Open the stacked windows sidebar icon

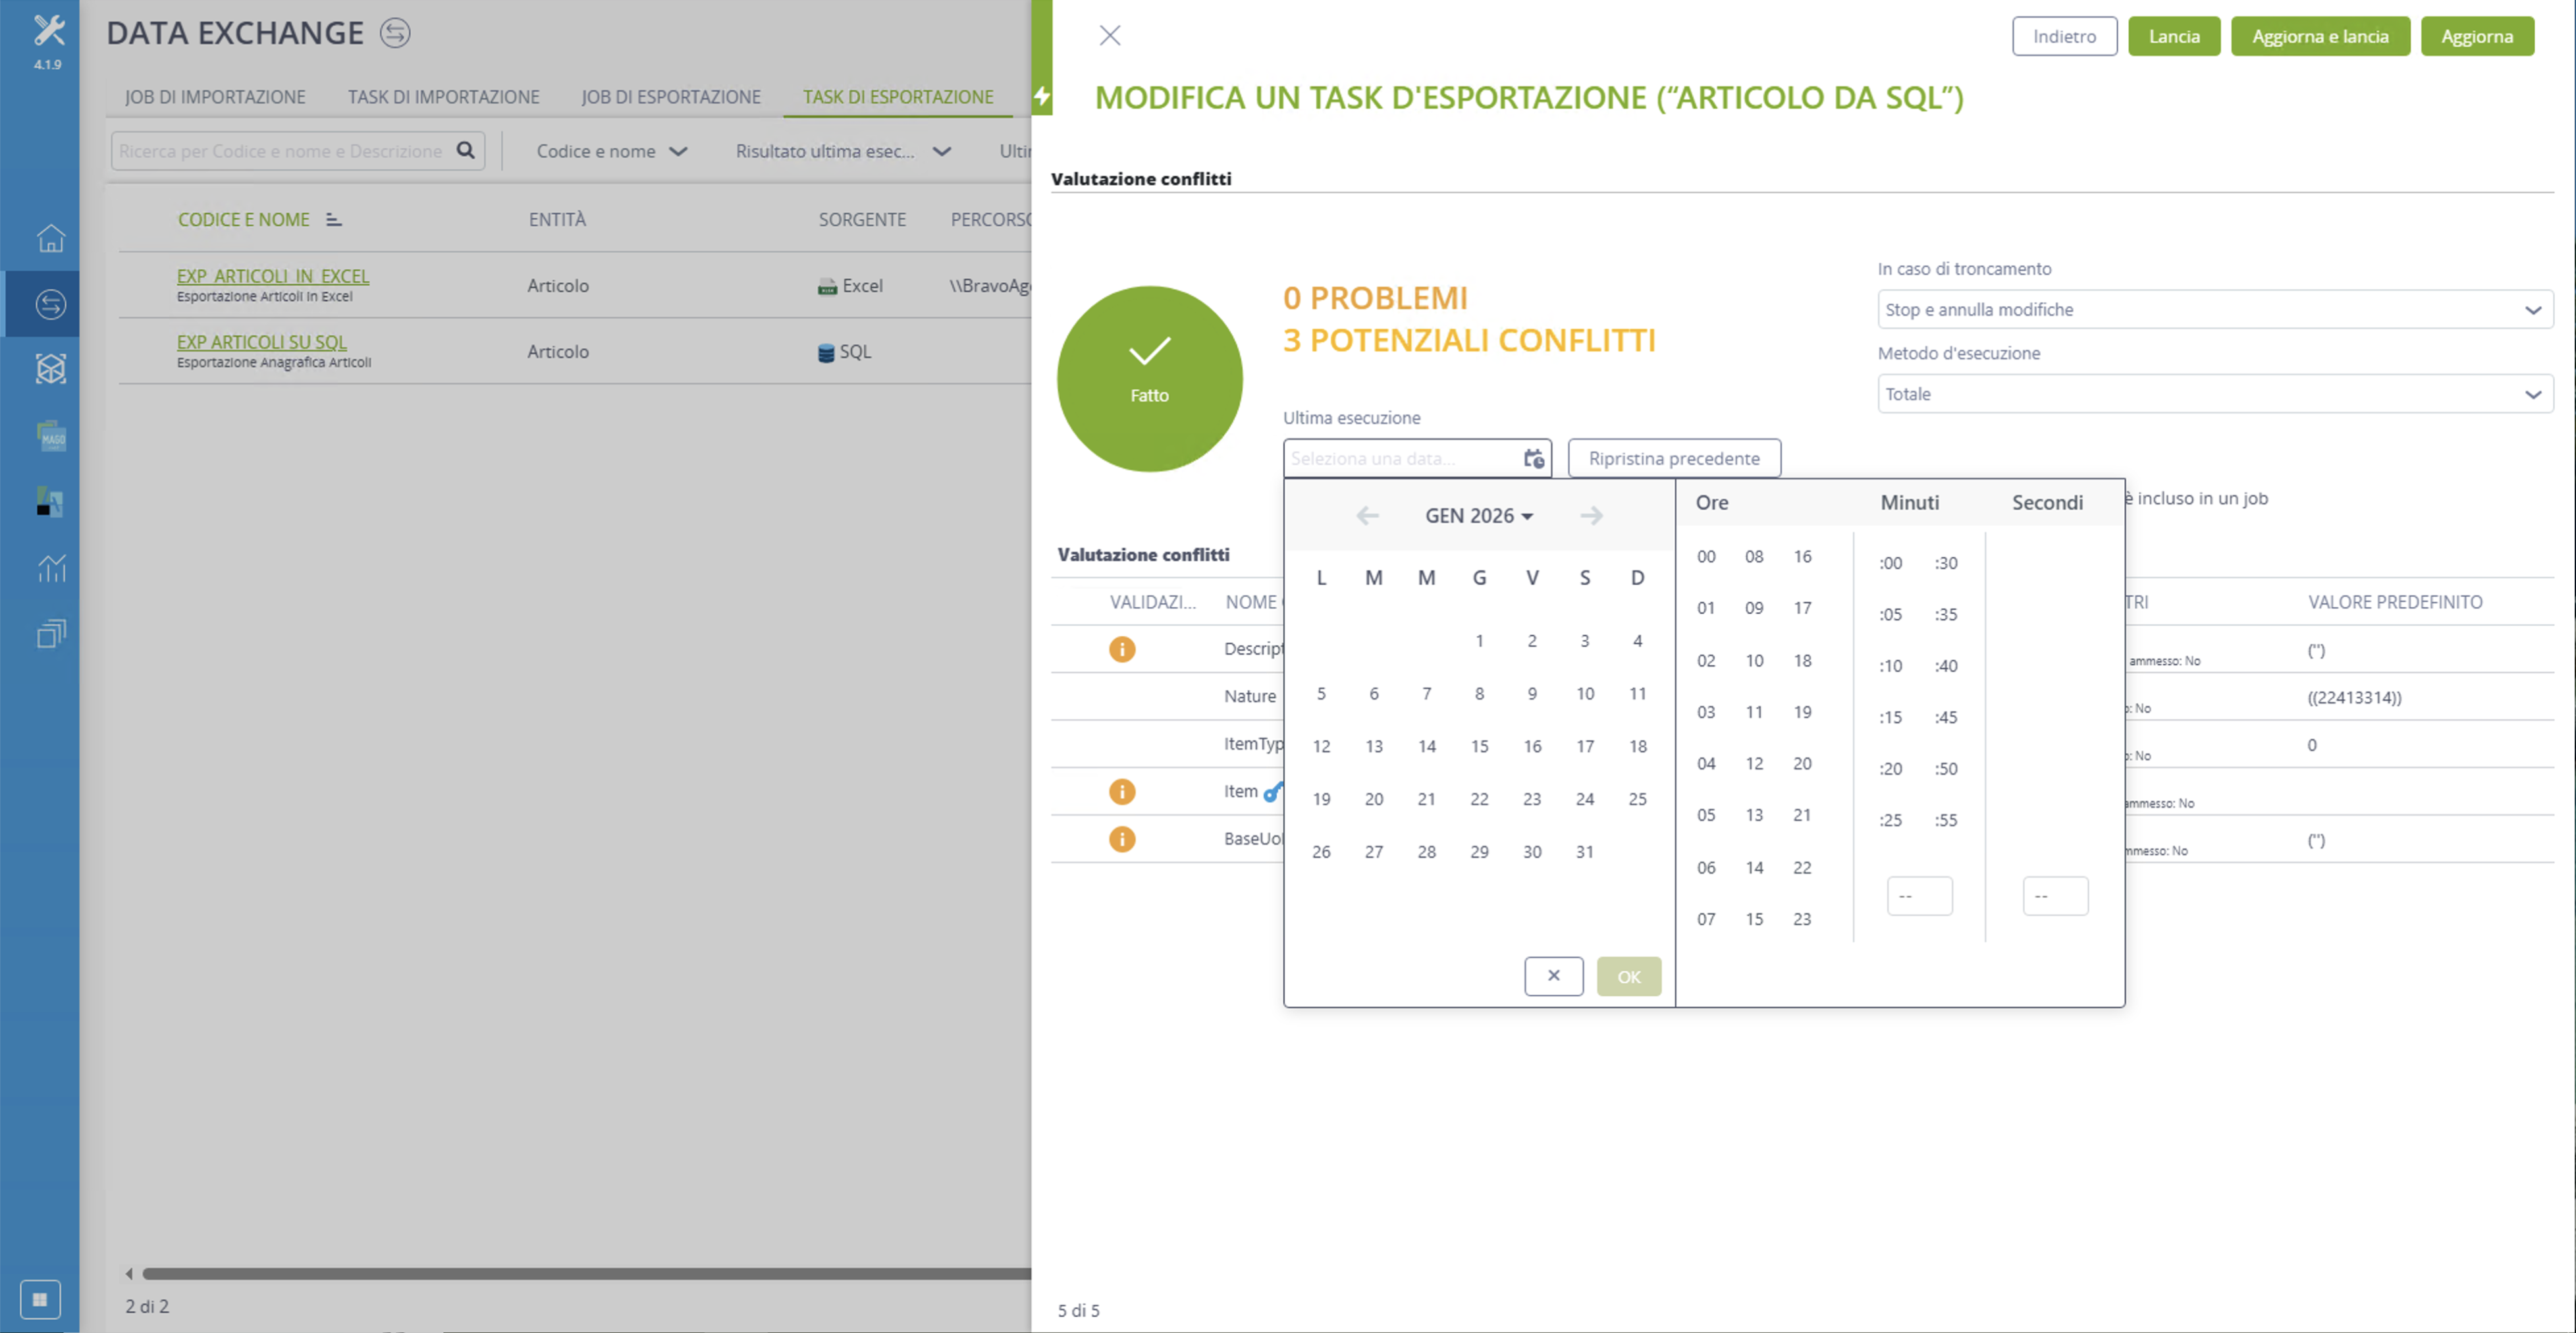51,633
